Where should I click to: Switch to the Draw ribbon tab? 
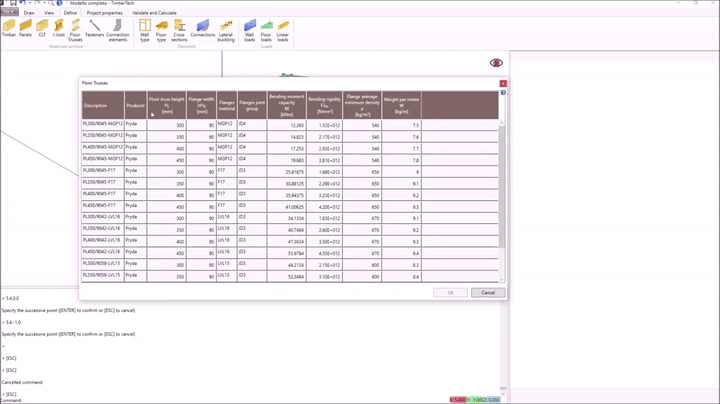[x=29, y=13]
